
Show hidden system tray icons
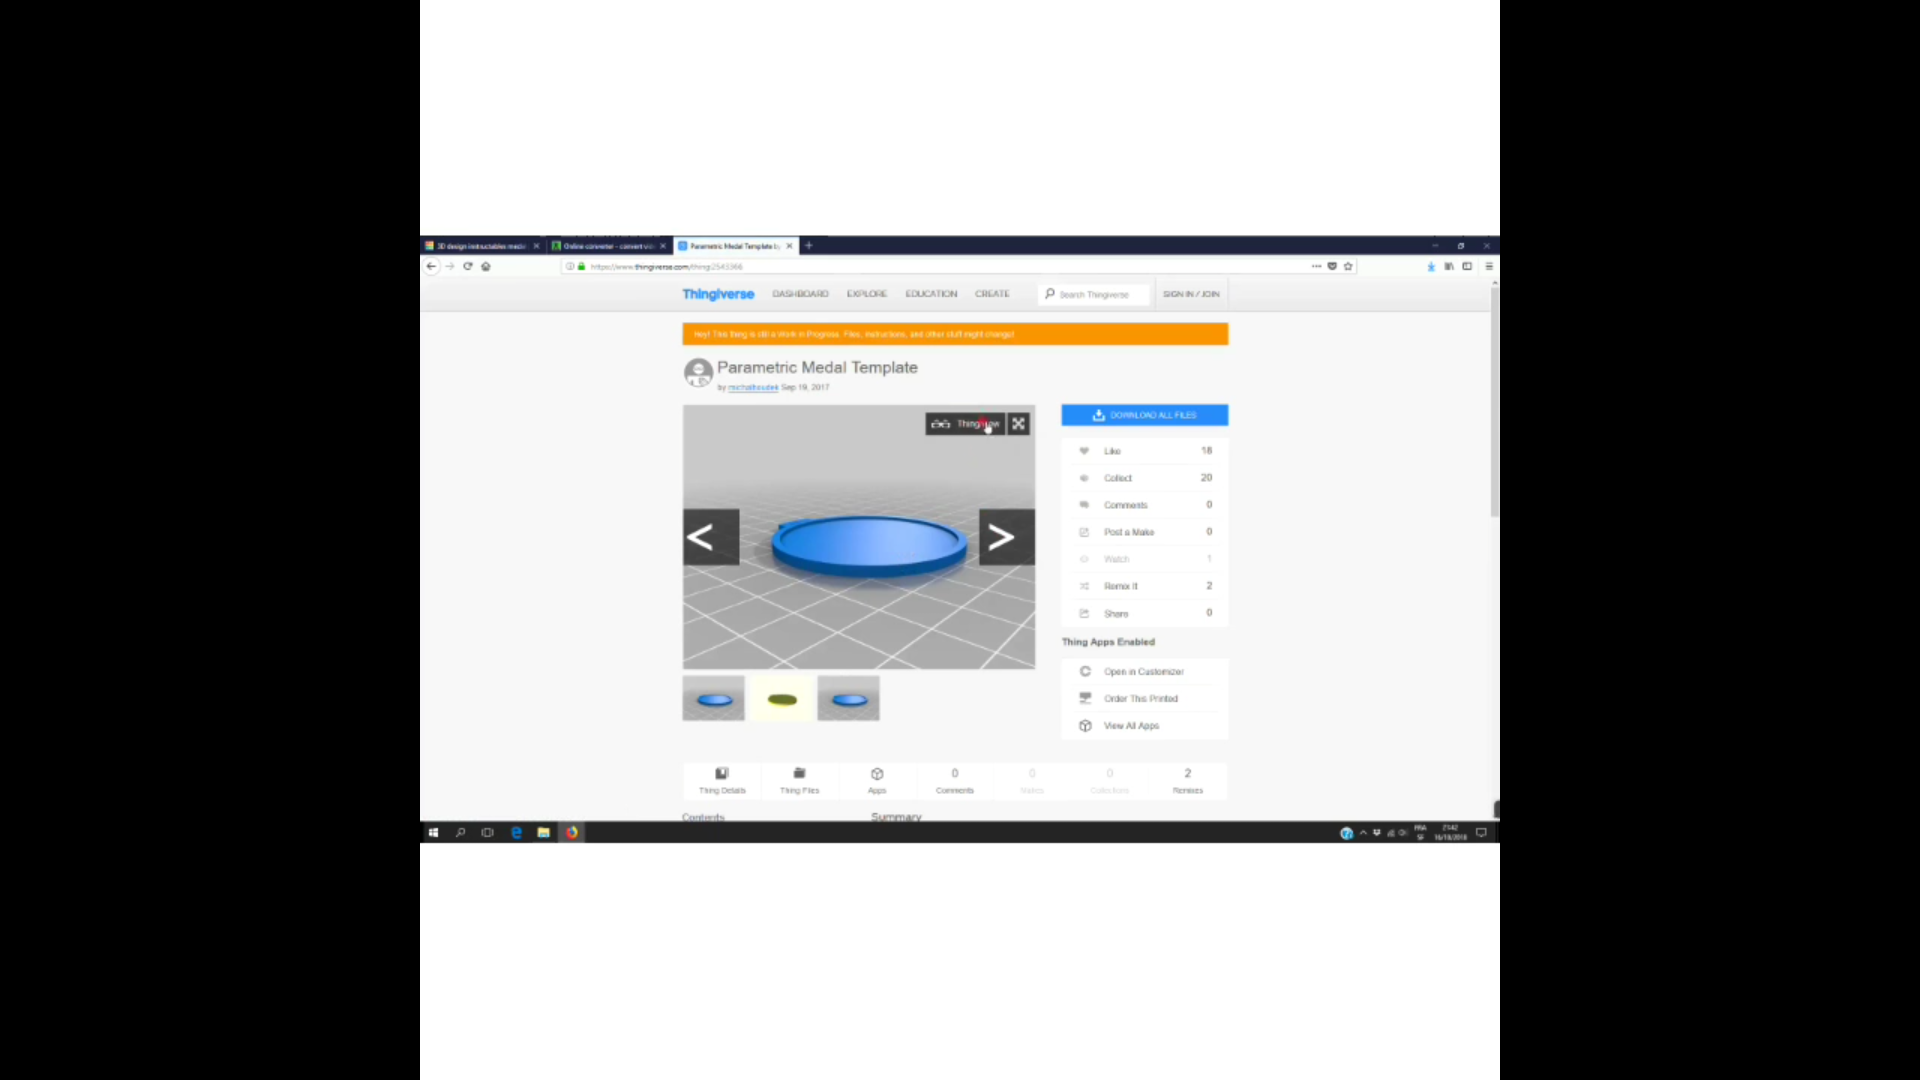[x=1363, y=832]
